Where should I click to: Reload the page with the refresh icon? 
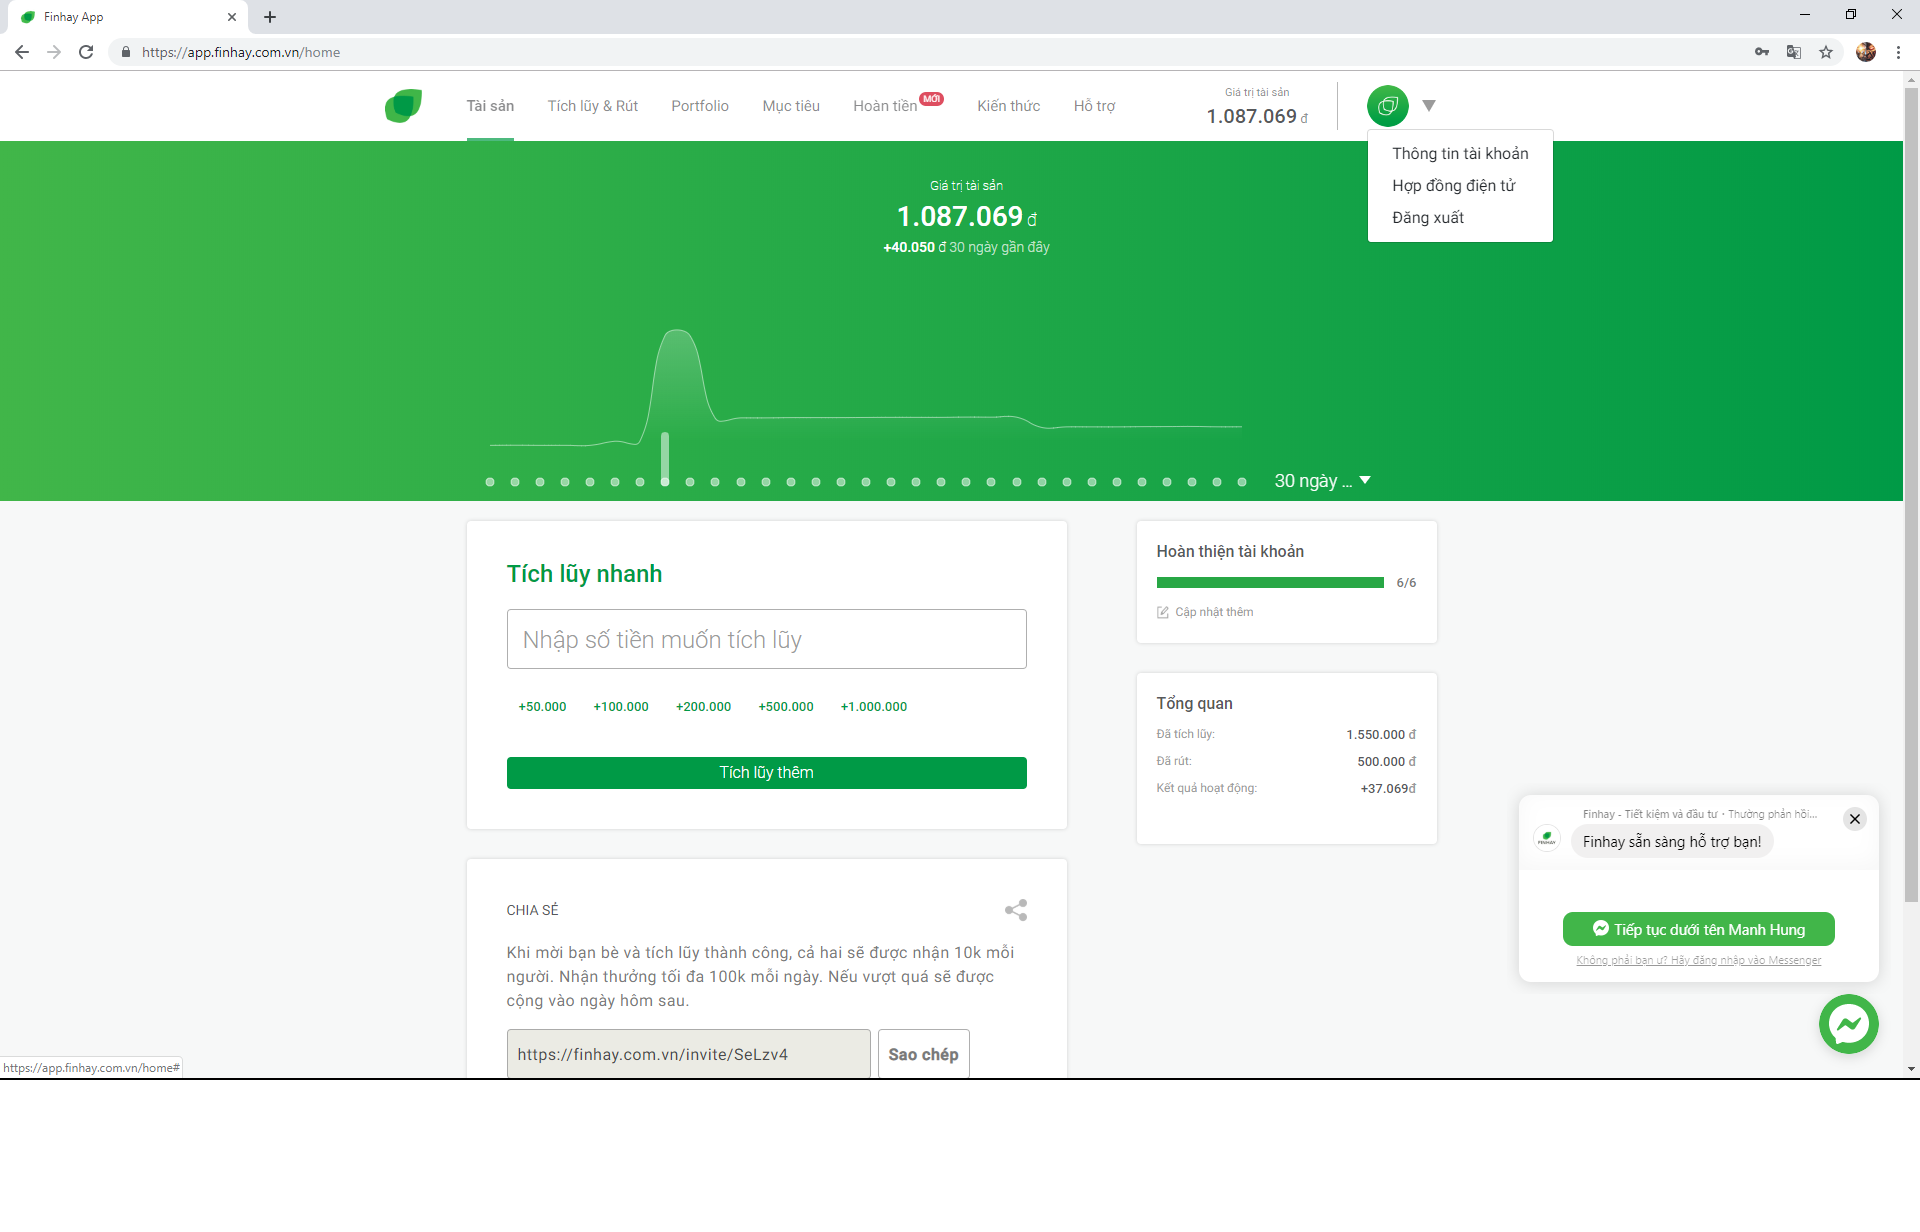pyautogui.click(x=86, y=52)
